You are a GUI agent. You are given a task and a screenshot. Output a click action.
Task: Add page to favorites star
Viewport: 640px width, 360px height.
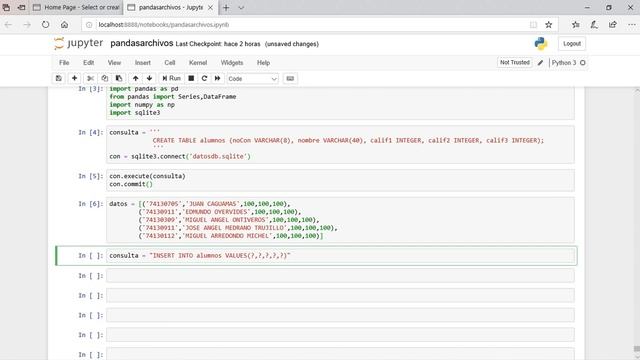click(549, 25)
